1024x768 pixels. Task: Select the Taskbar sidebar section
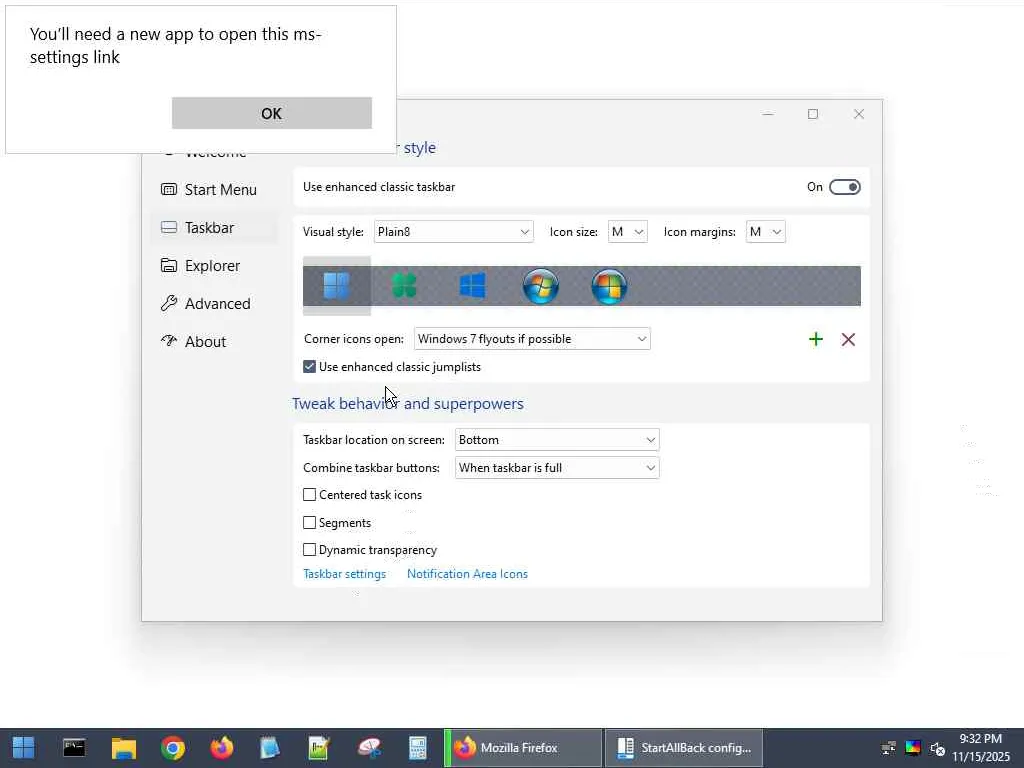click(215, 227)
